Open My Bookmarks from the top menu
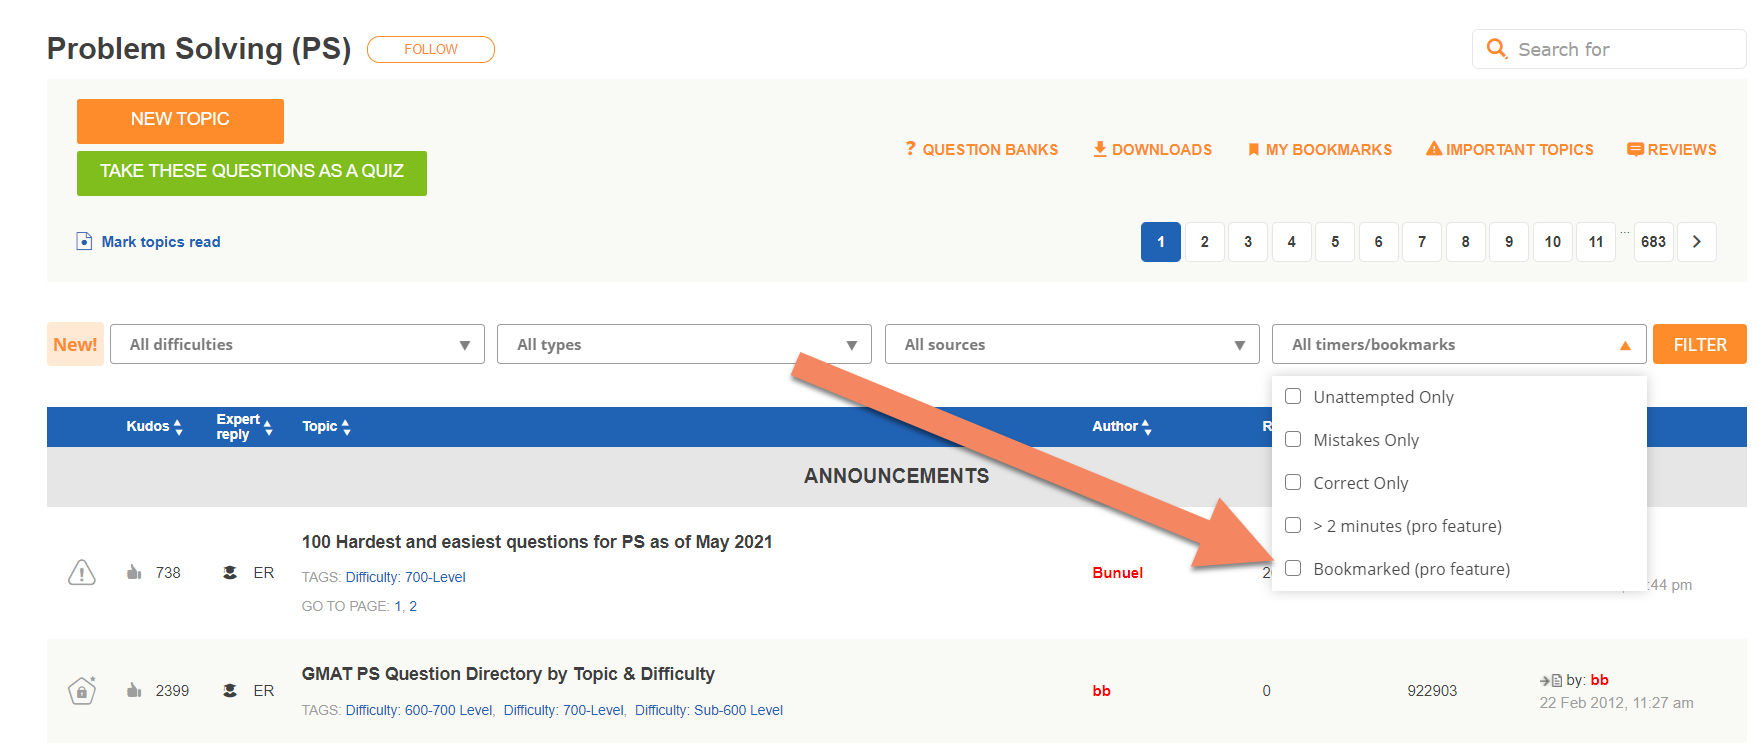 click(x=1319, y=149)
